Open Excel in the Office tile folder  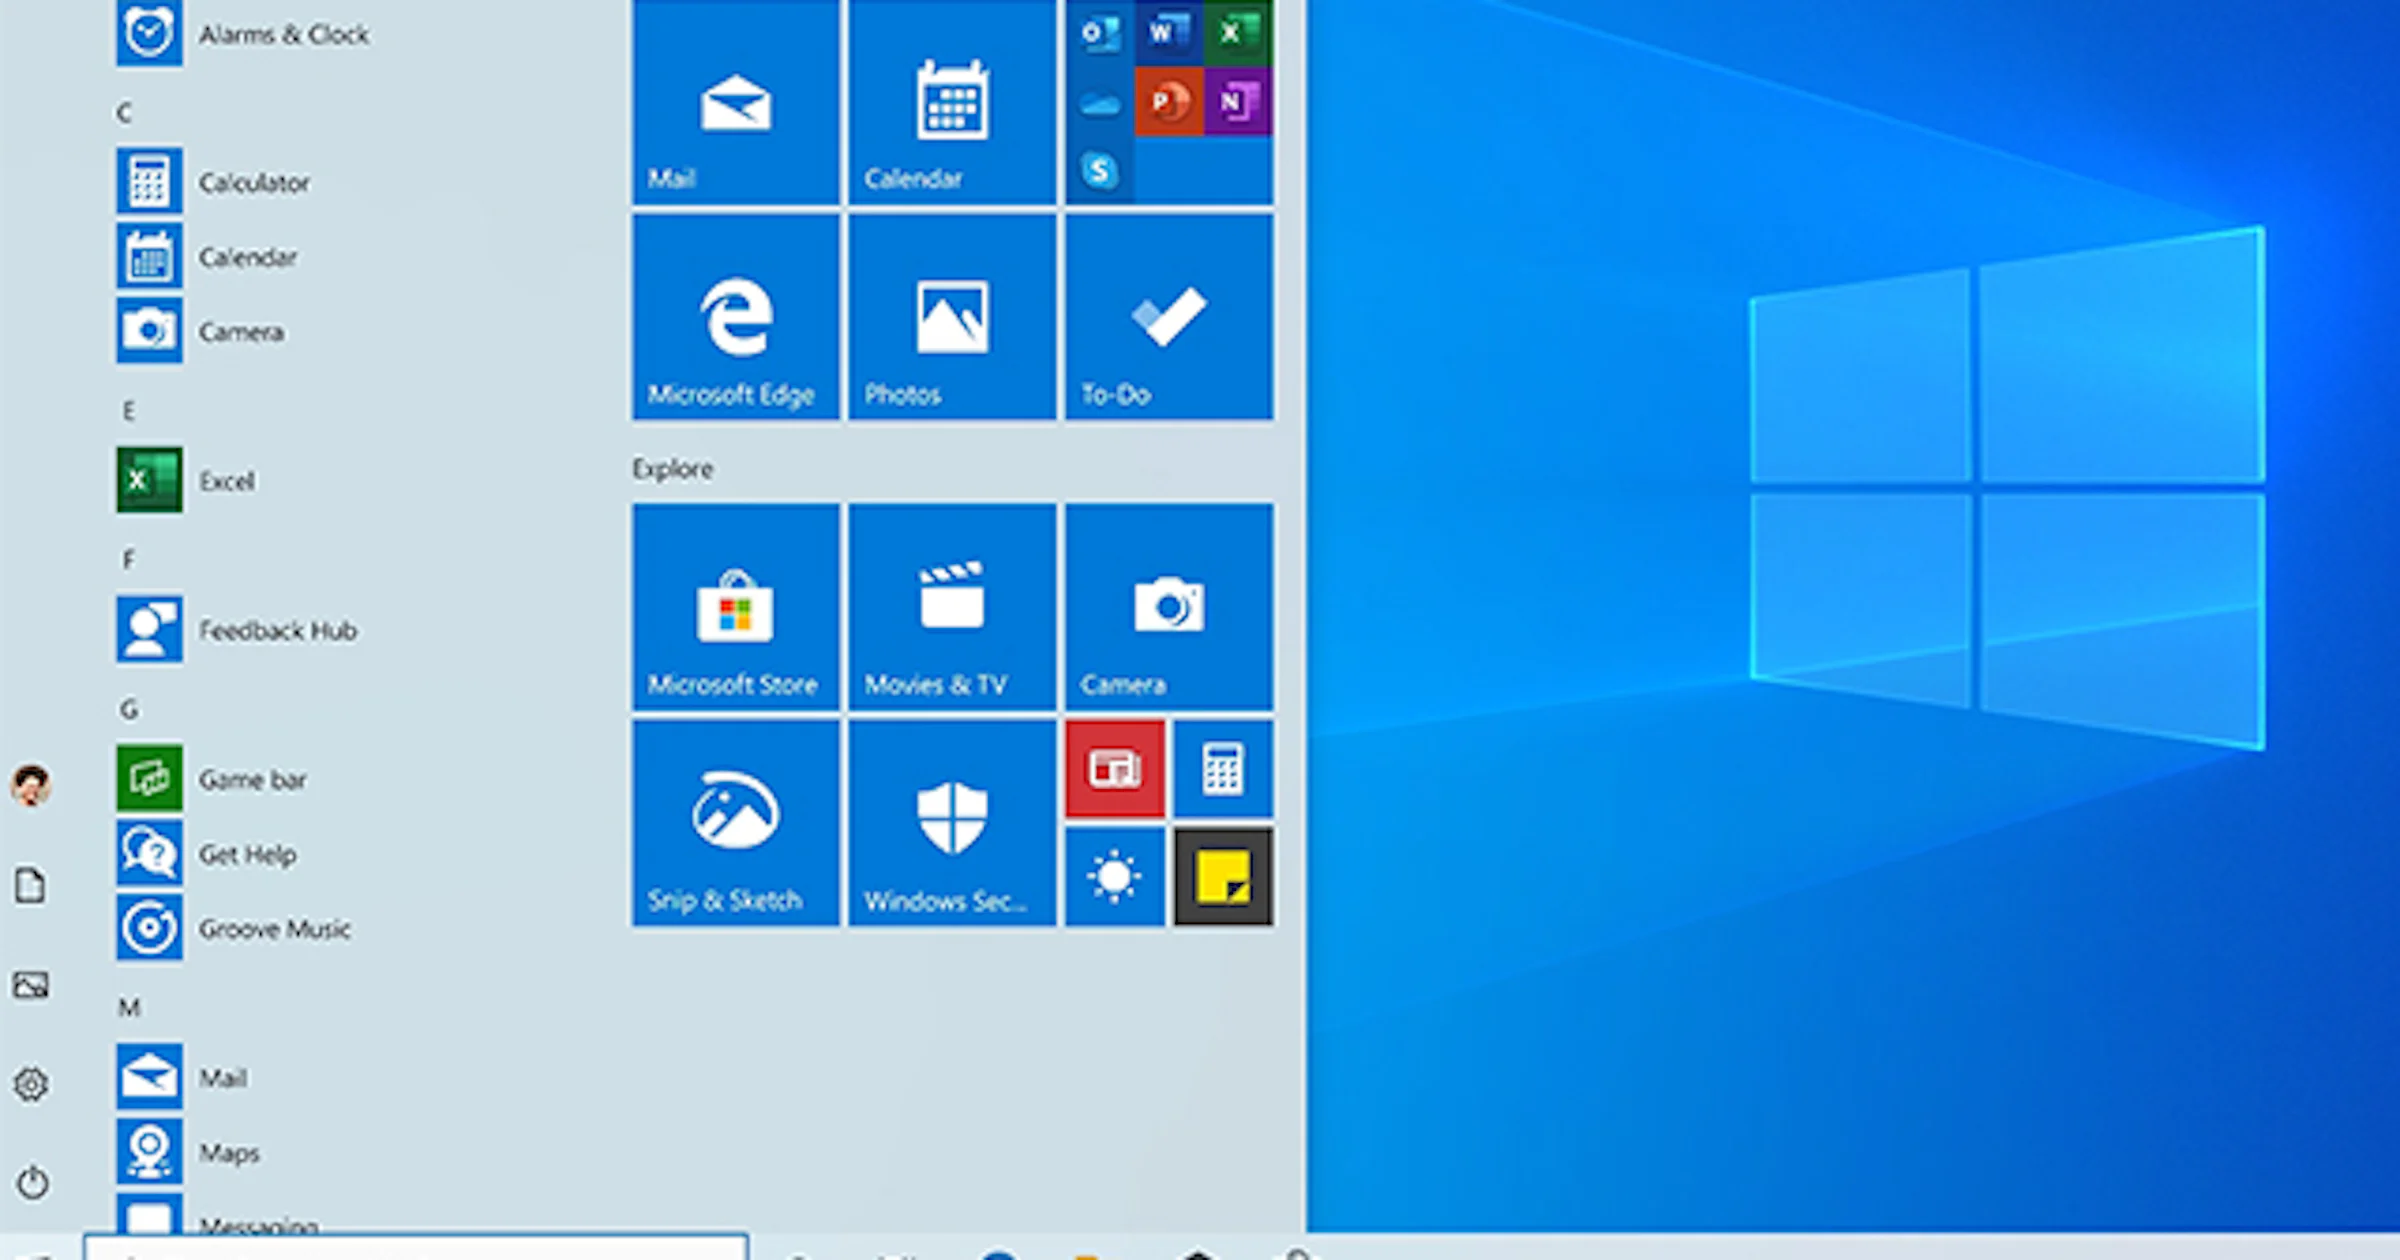(1238, 33)
